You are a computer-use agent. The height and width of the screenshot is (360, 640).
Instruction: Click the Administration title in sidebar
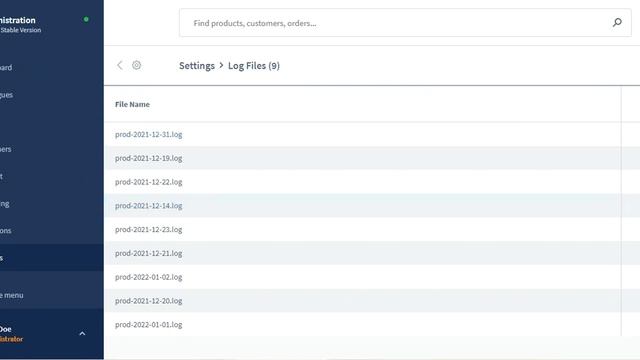pos(18,20)
